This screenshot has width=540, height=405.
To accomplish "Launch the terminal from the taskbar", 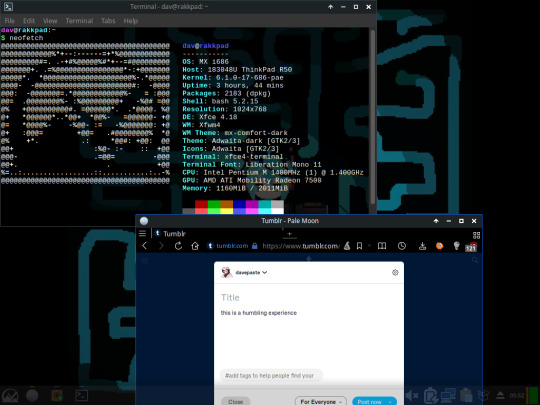I will pos(82,395).
